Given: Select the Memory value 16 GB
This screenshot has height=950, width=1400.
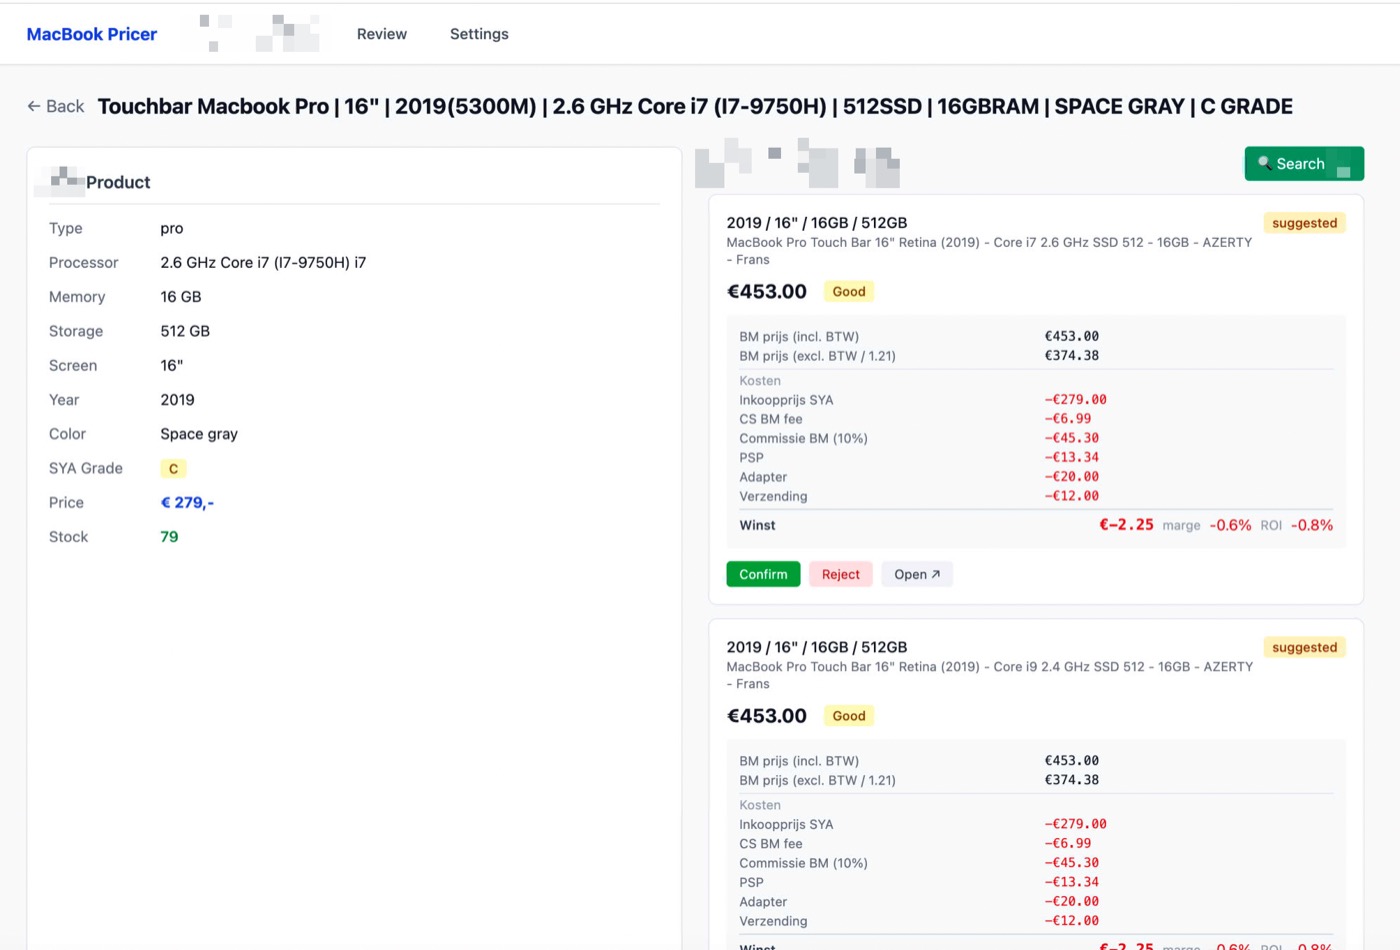Looking at the screenshot, I should click(181, 297).
